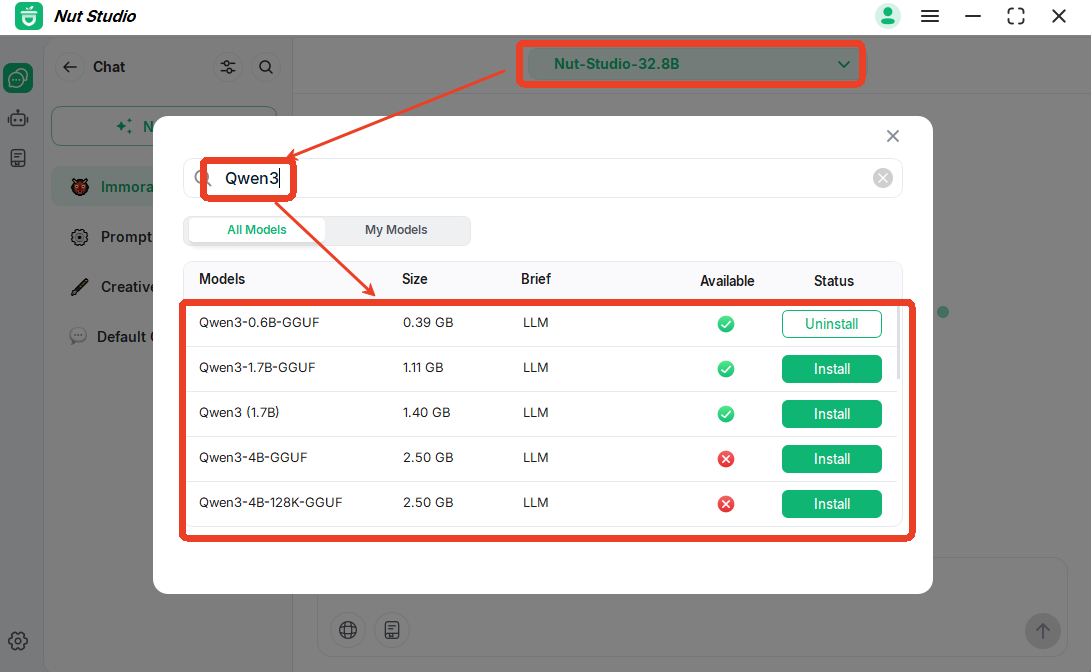Click the Prompt gear icon in chat list

coord(80,237)
